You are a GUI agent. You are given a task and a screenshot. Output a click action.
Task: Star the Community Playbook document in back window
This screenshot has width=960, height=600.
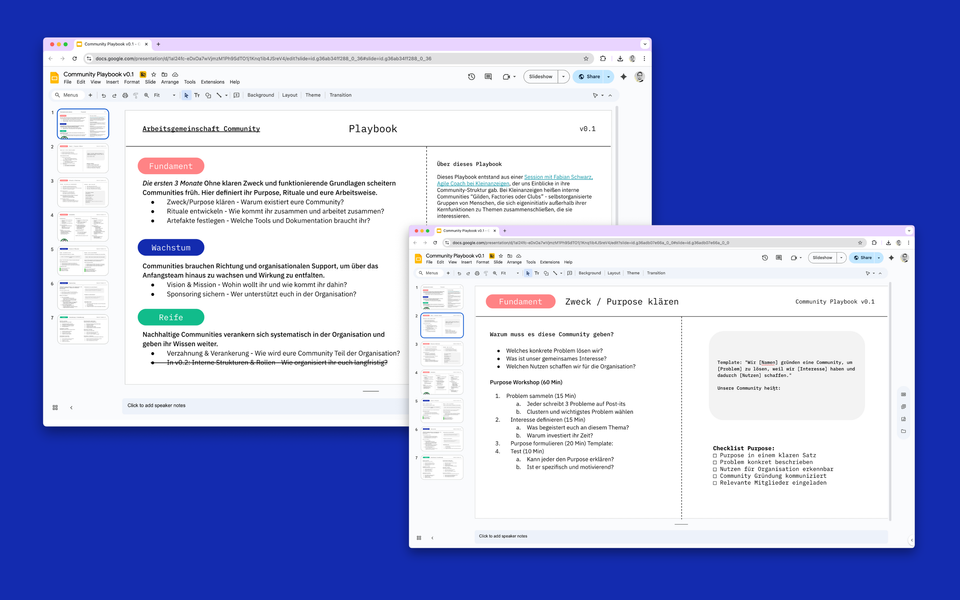point(154,74)
